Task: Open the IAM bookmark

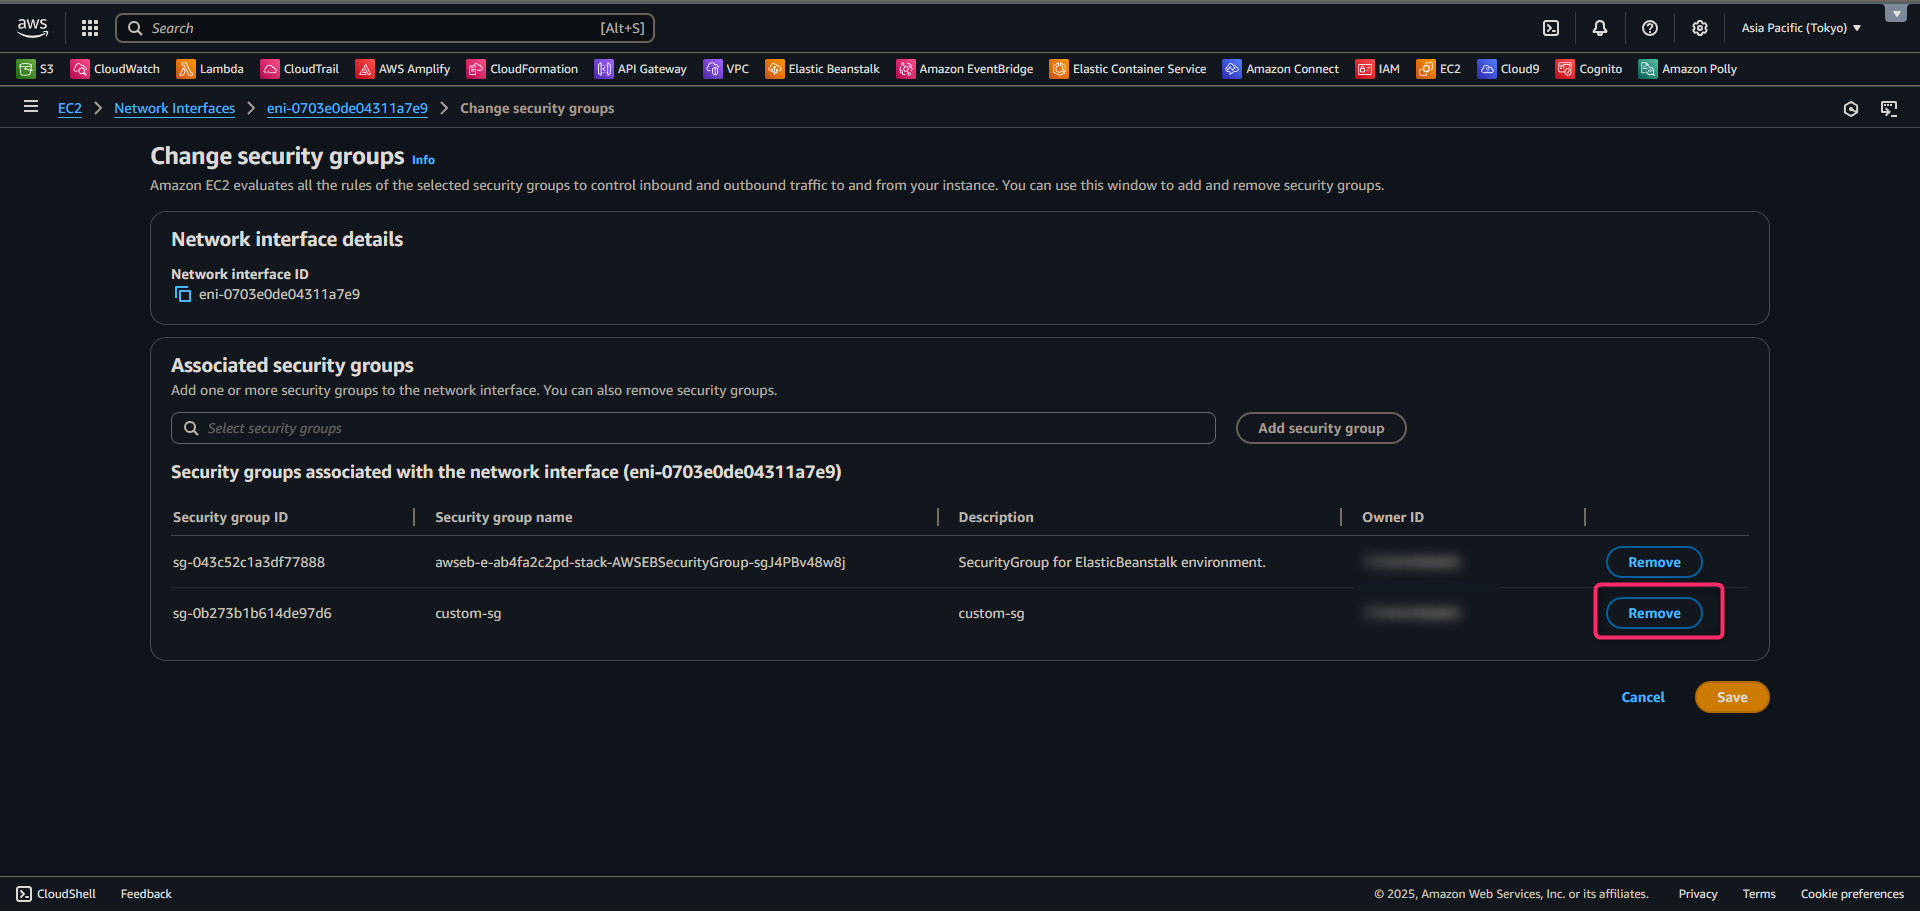Action: [x=1378, y=69]
